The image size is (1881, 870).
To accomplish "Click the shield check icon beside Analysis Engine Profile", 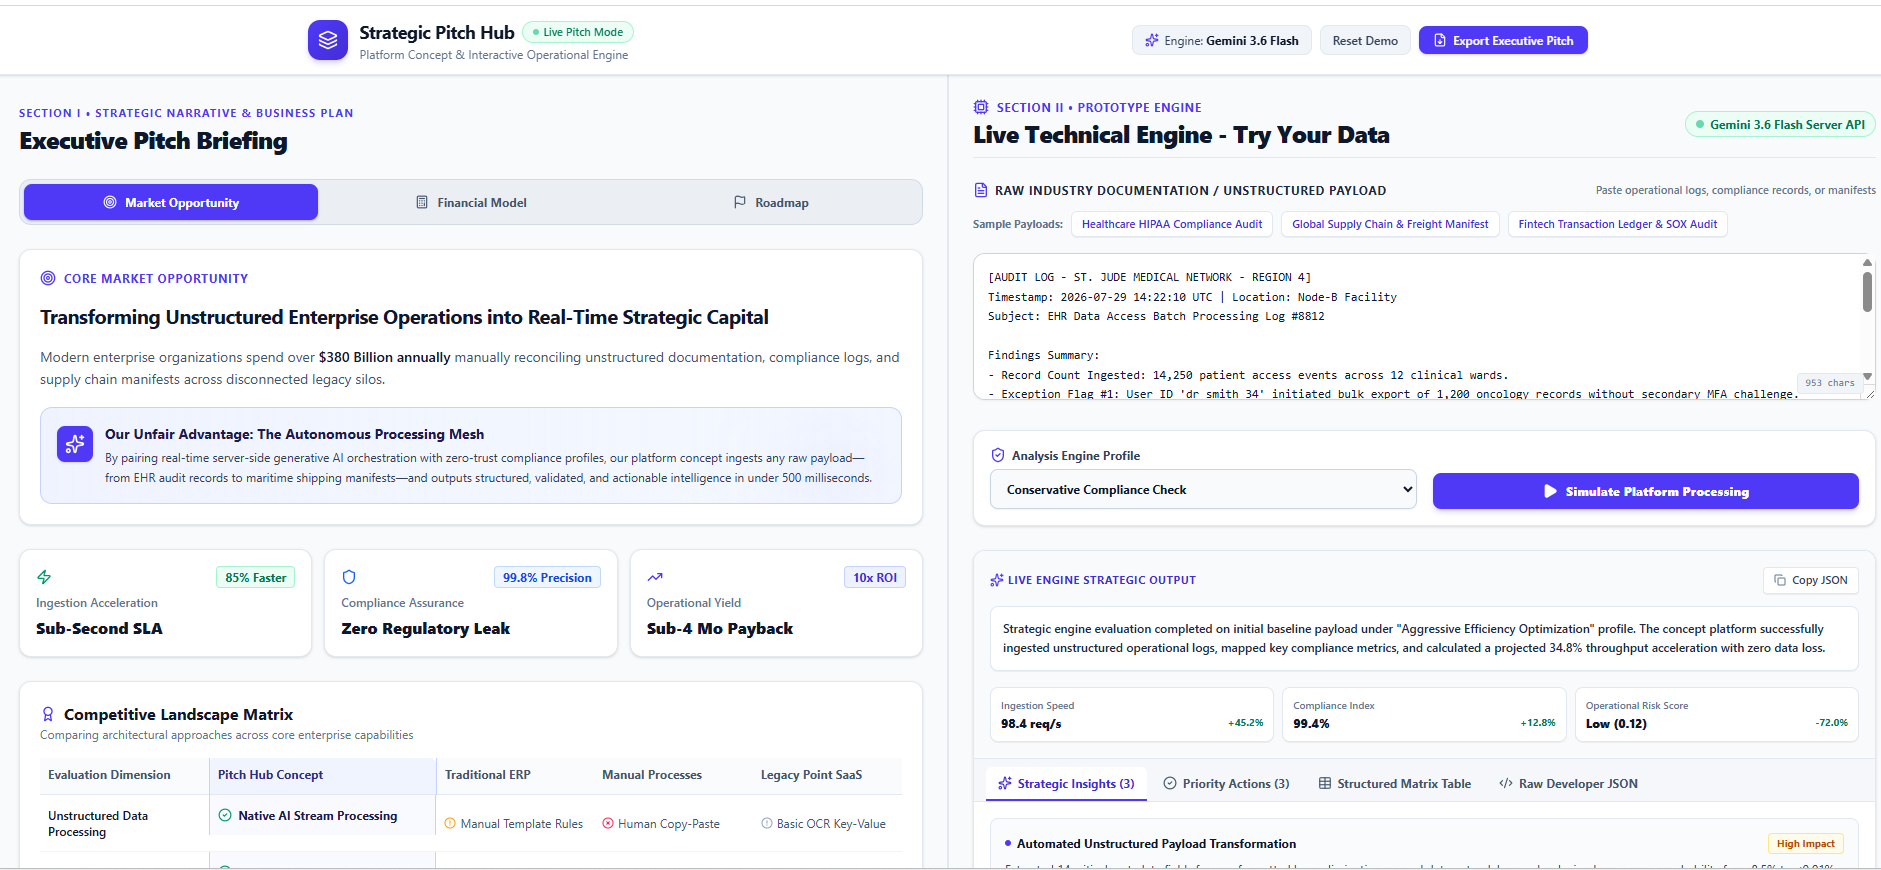I will pyautogui.click(x=998, y=455).
